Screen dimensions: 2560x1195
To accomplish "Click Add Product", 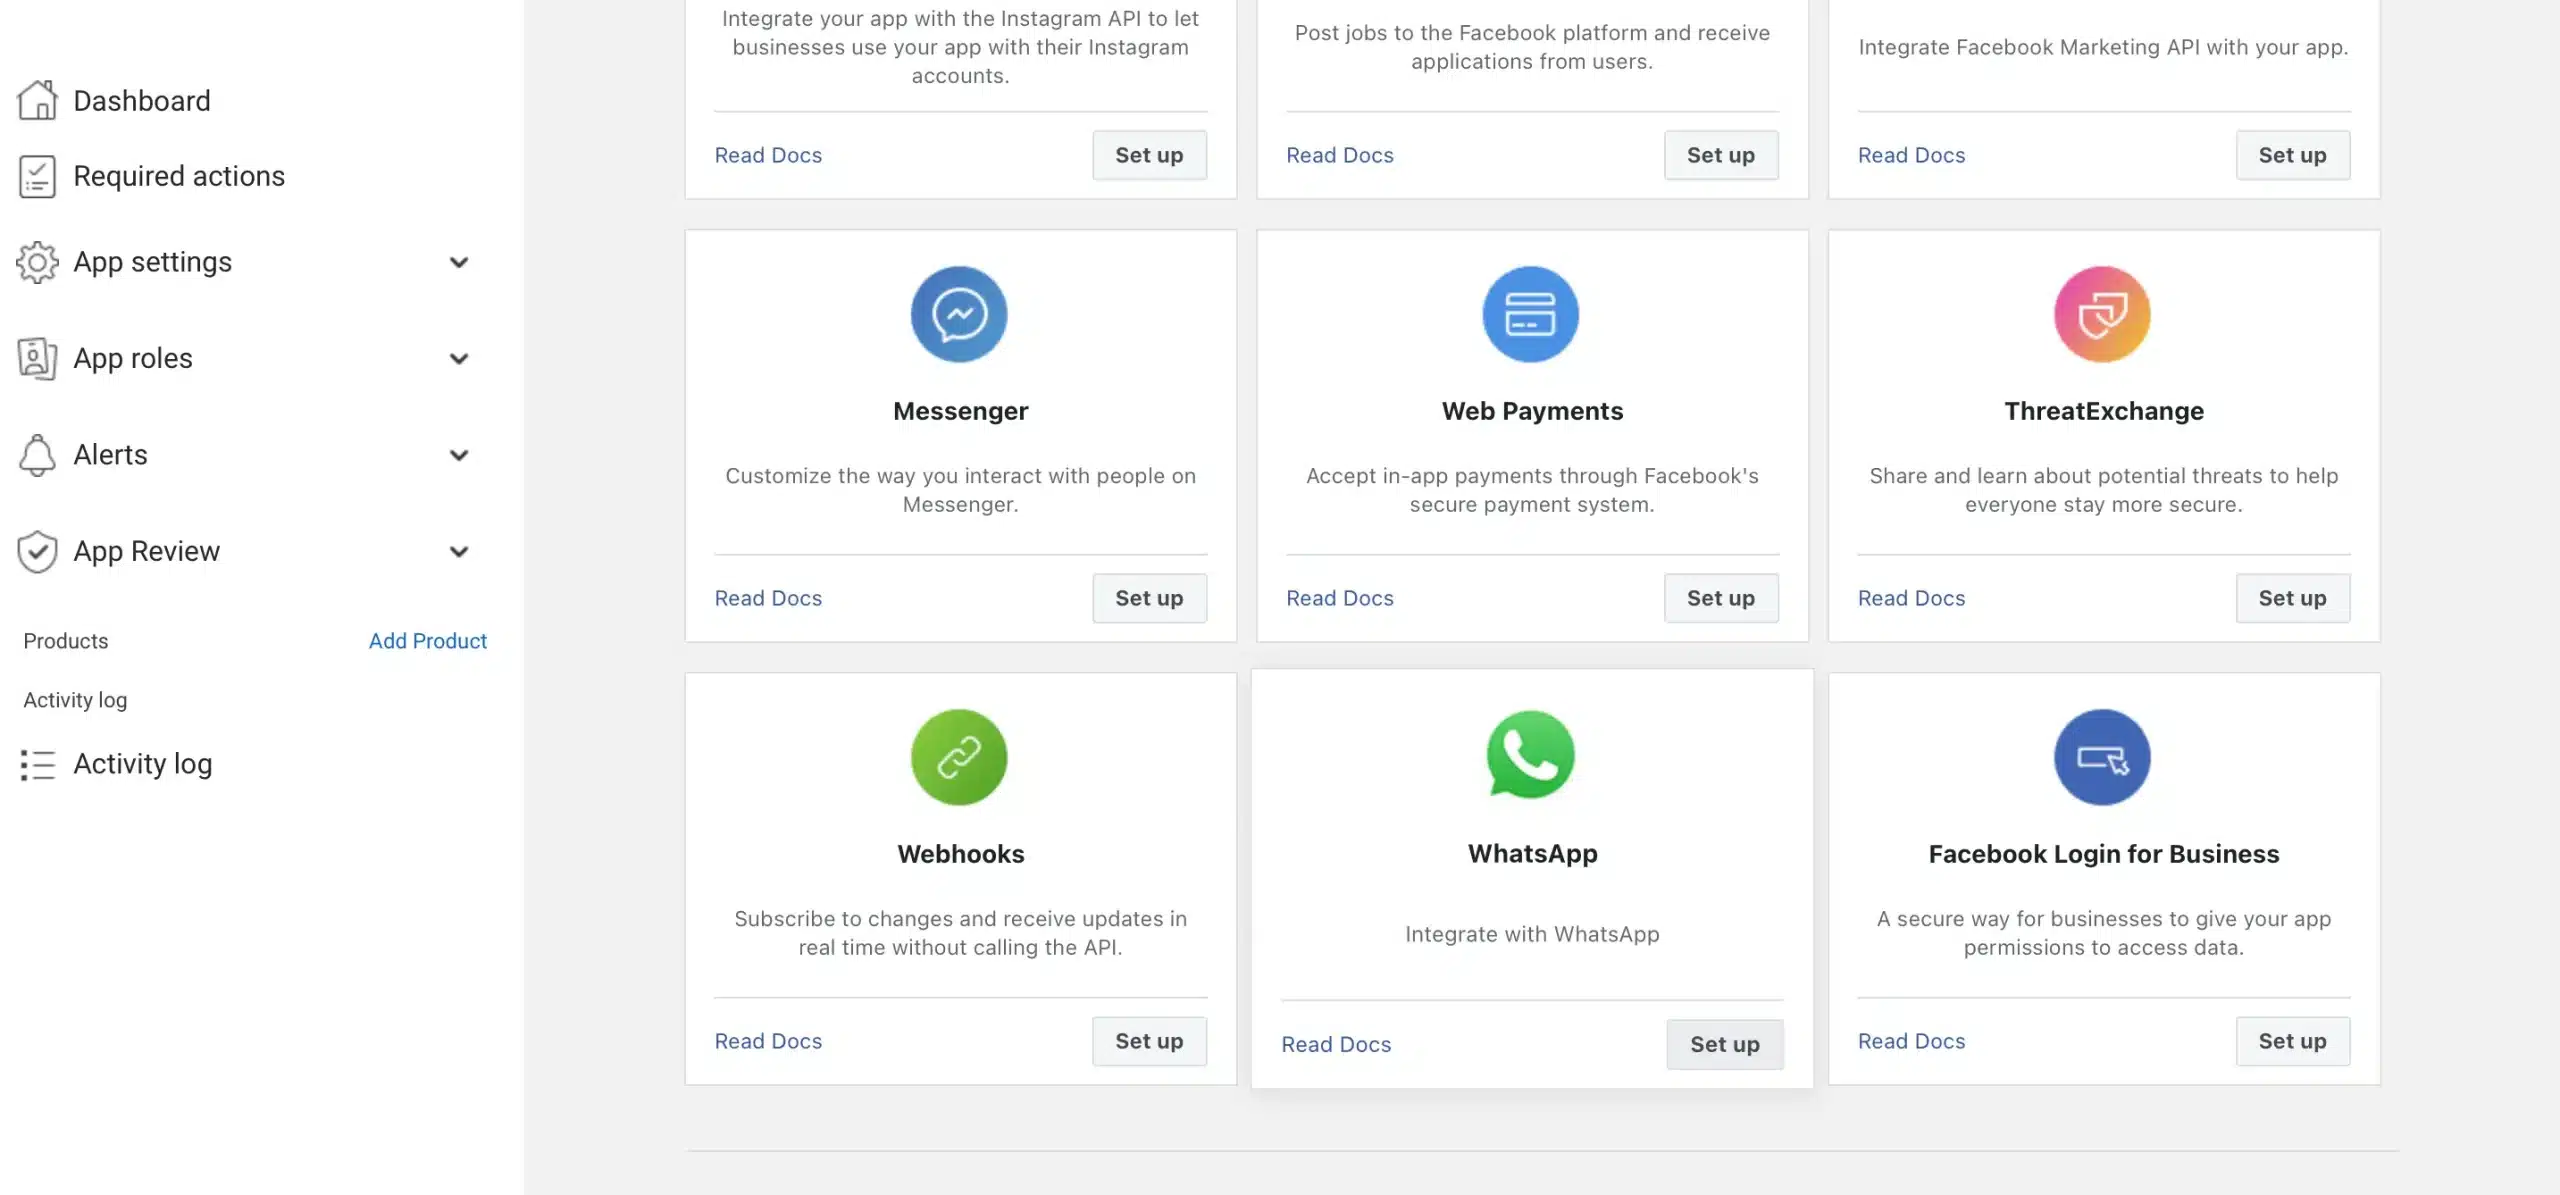I will (427, 641).
